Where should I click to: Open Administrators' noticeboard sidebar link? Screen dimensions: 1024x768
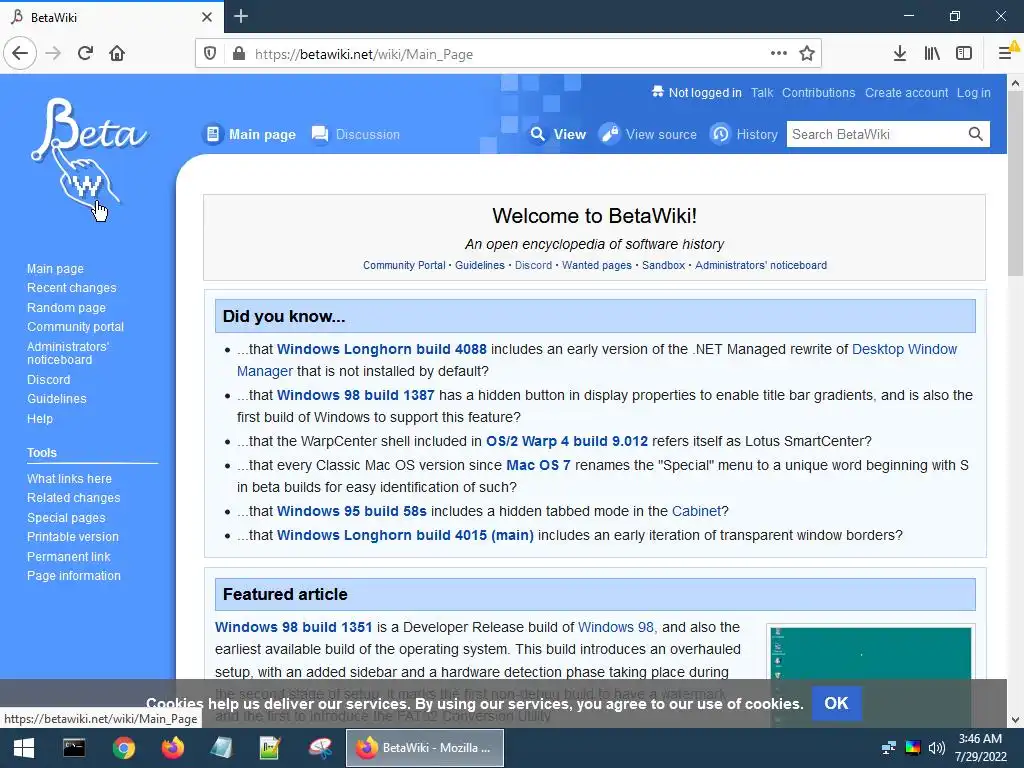(68, 353)
